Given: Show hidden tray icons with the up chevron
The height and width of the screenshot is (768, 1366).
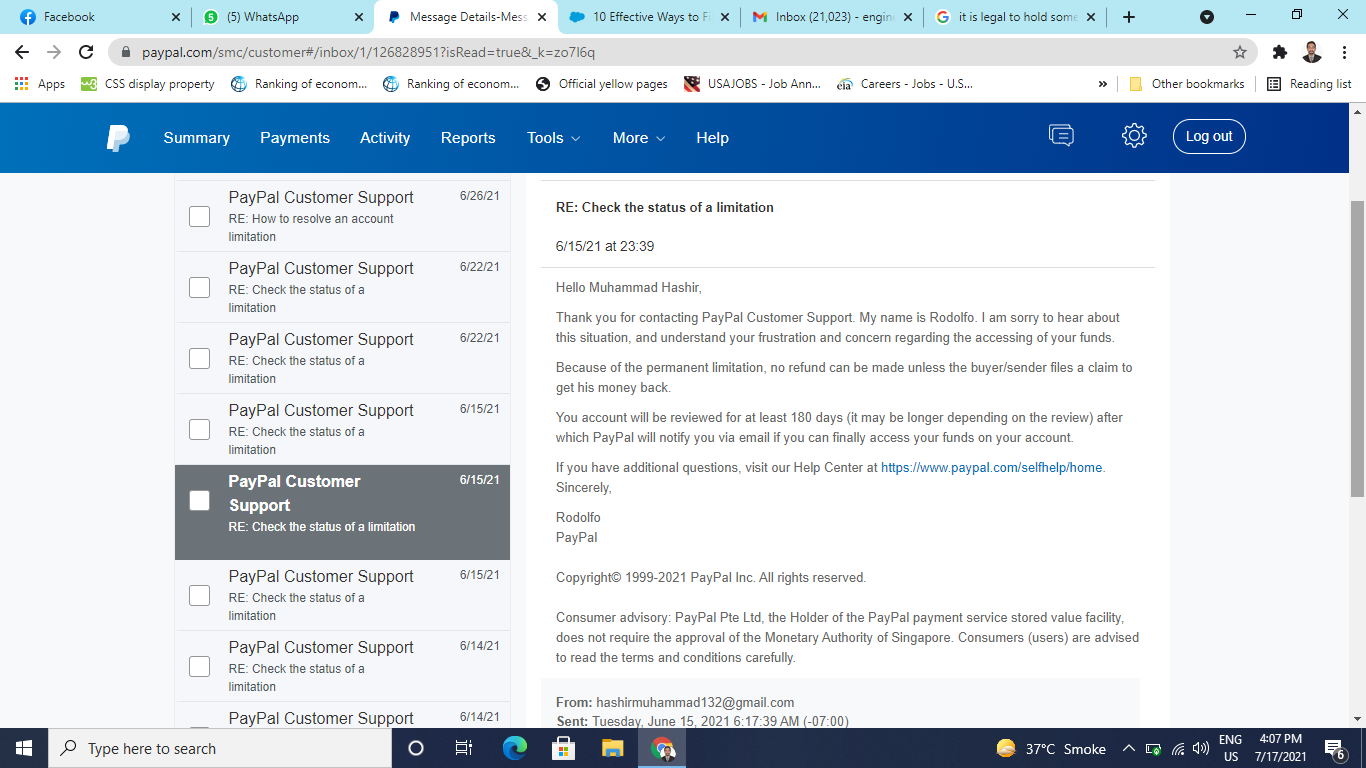Looking at the screenshot, I should pyautogui.click(x=1129, y=748).
